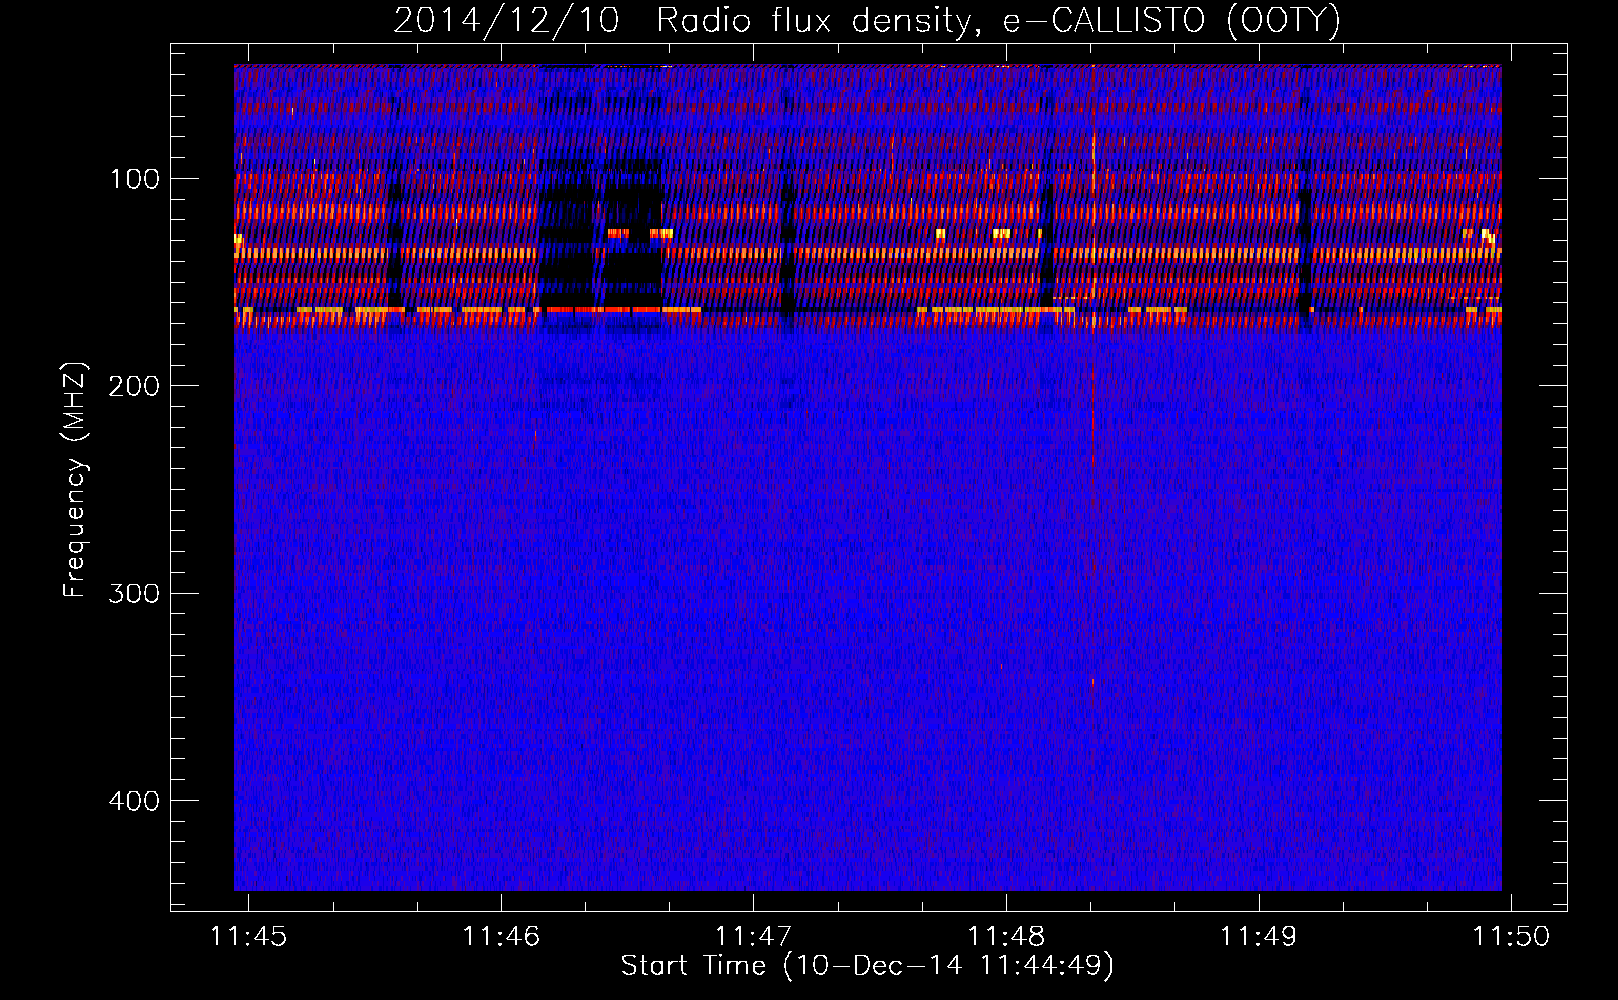
Task: Click the 11:50 time tick label
Action: pyautogui.click(x=1511, y=936)
